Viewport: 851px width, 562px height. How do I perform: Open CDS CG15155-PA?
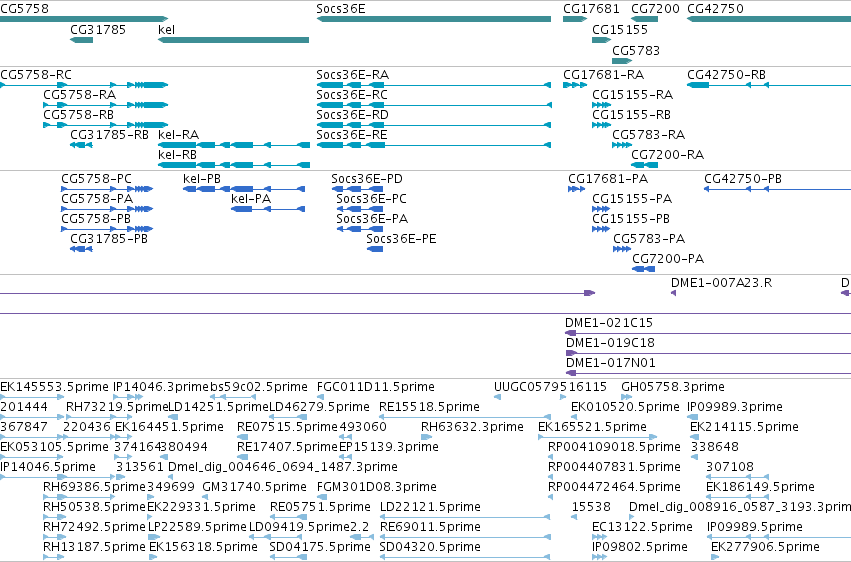click(601, 209)
